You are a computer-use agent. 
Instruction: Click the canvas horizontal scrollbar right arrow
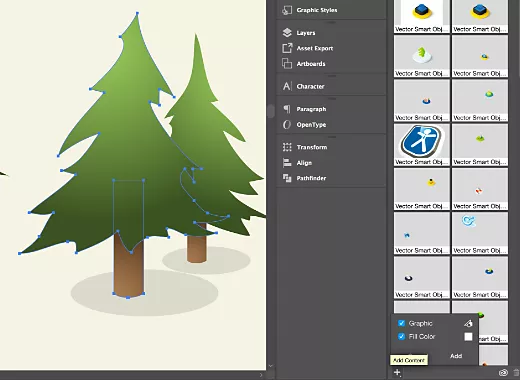261,375
